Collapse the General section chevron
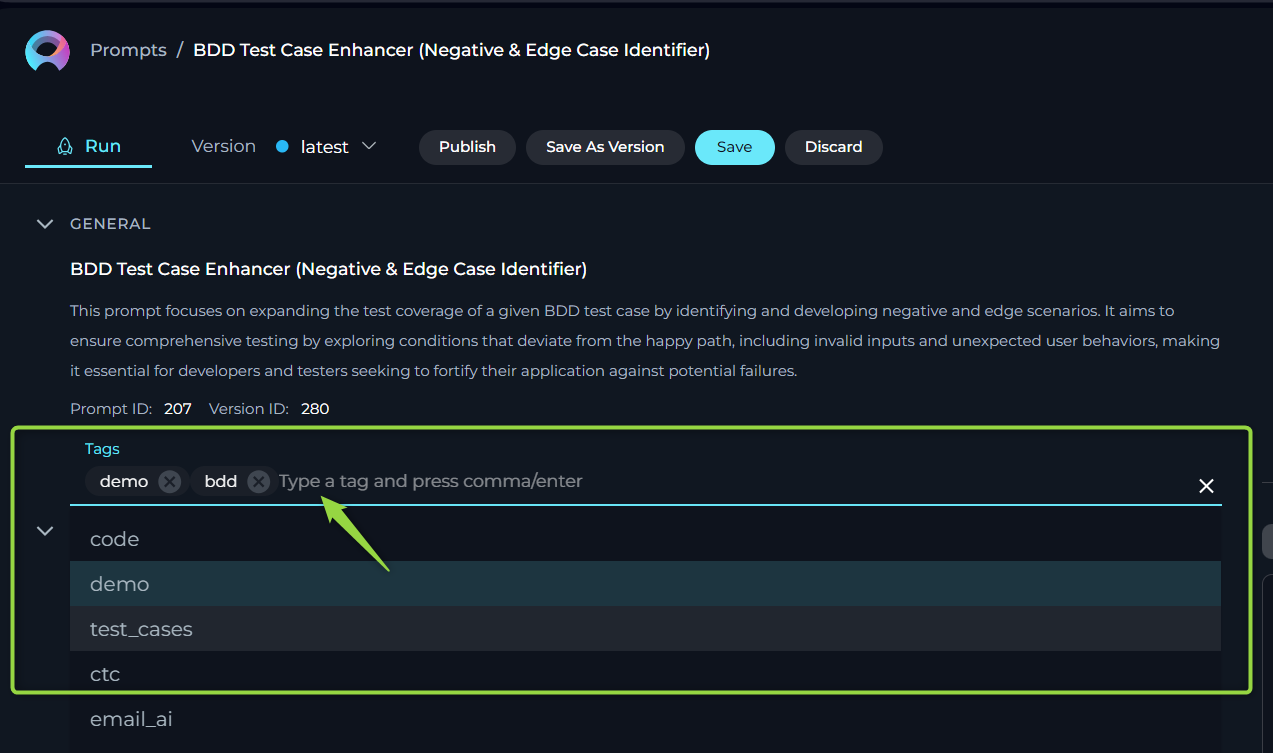Image resolution: width=1273 pixels, height=753 pixels. (x=45, y=224)
